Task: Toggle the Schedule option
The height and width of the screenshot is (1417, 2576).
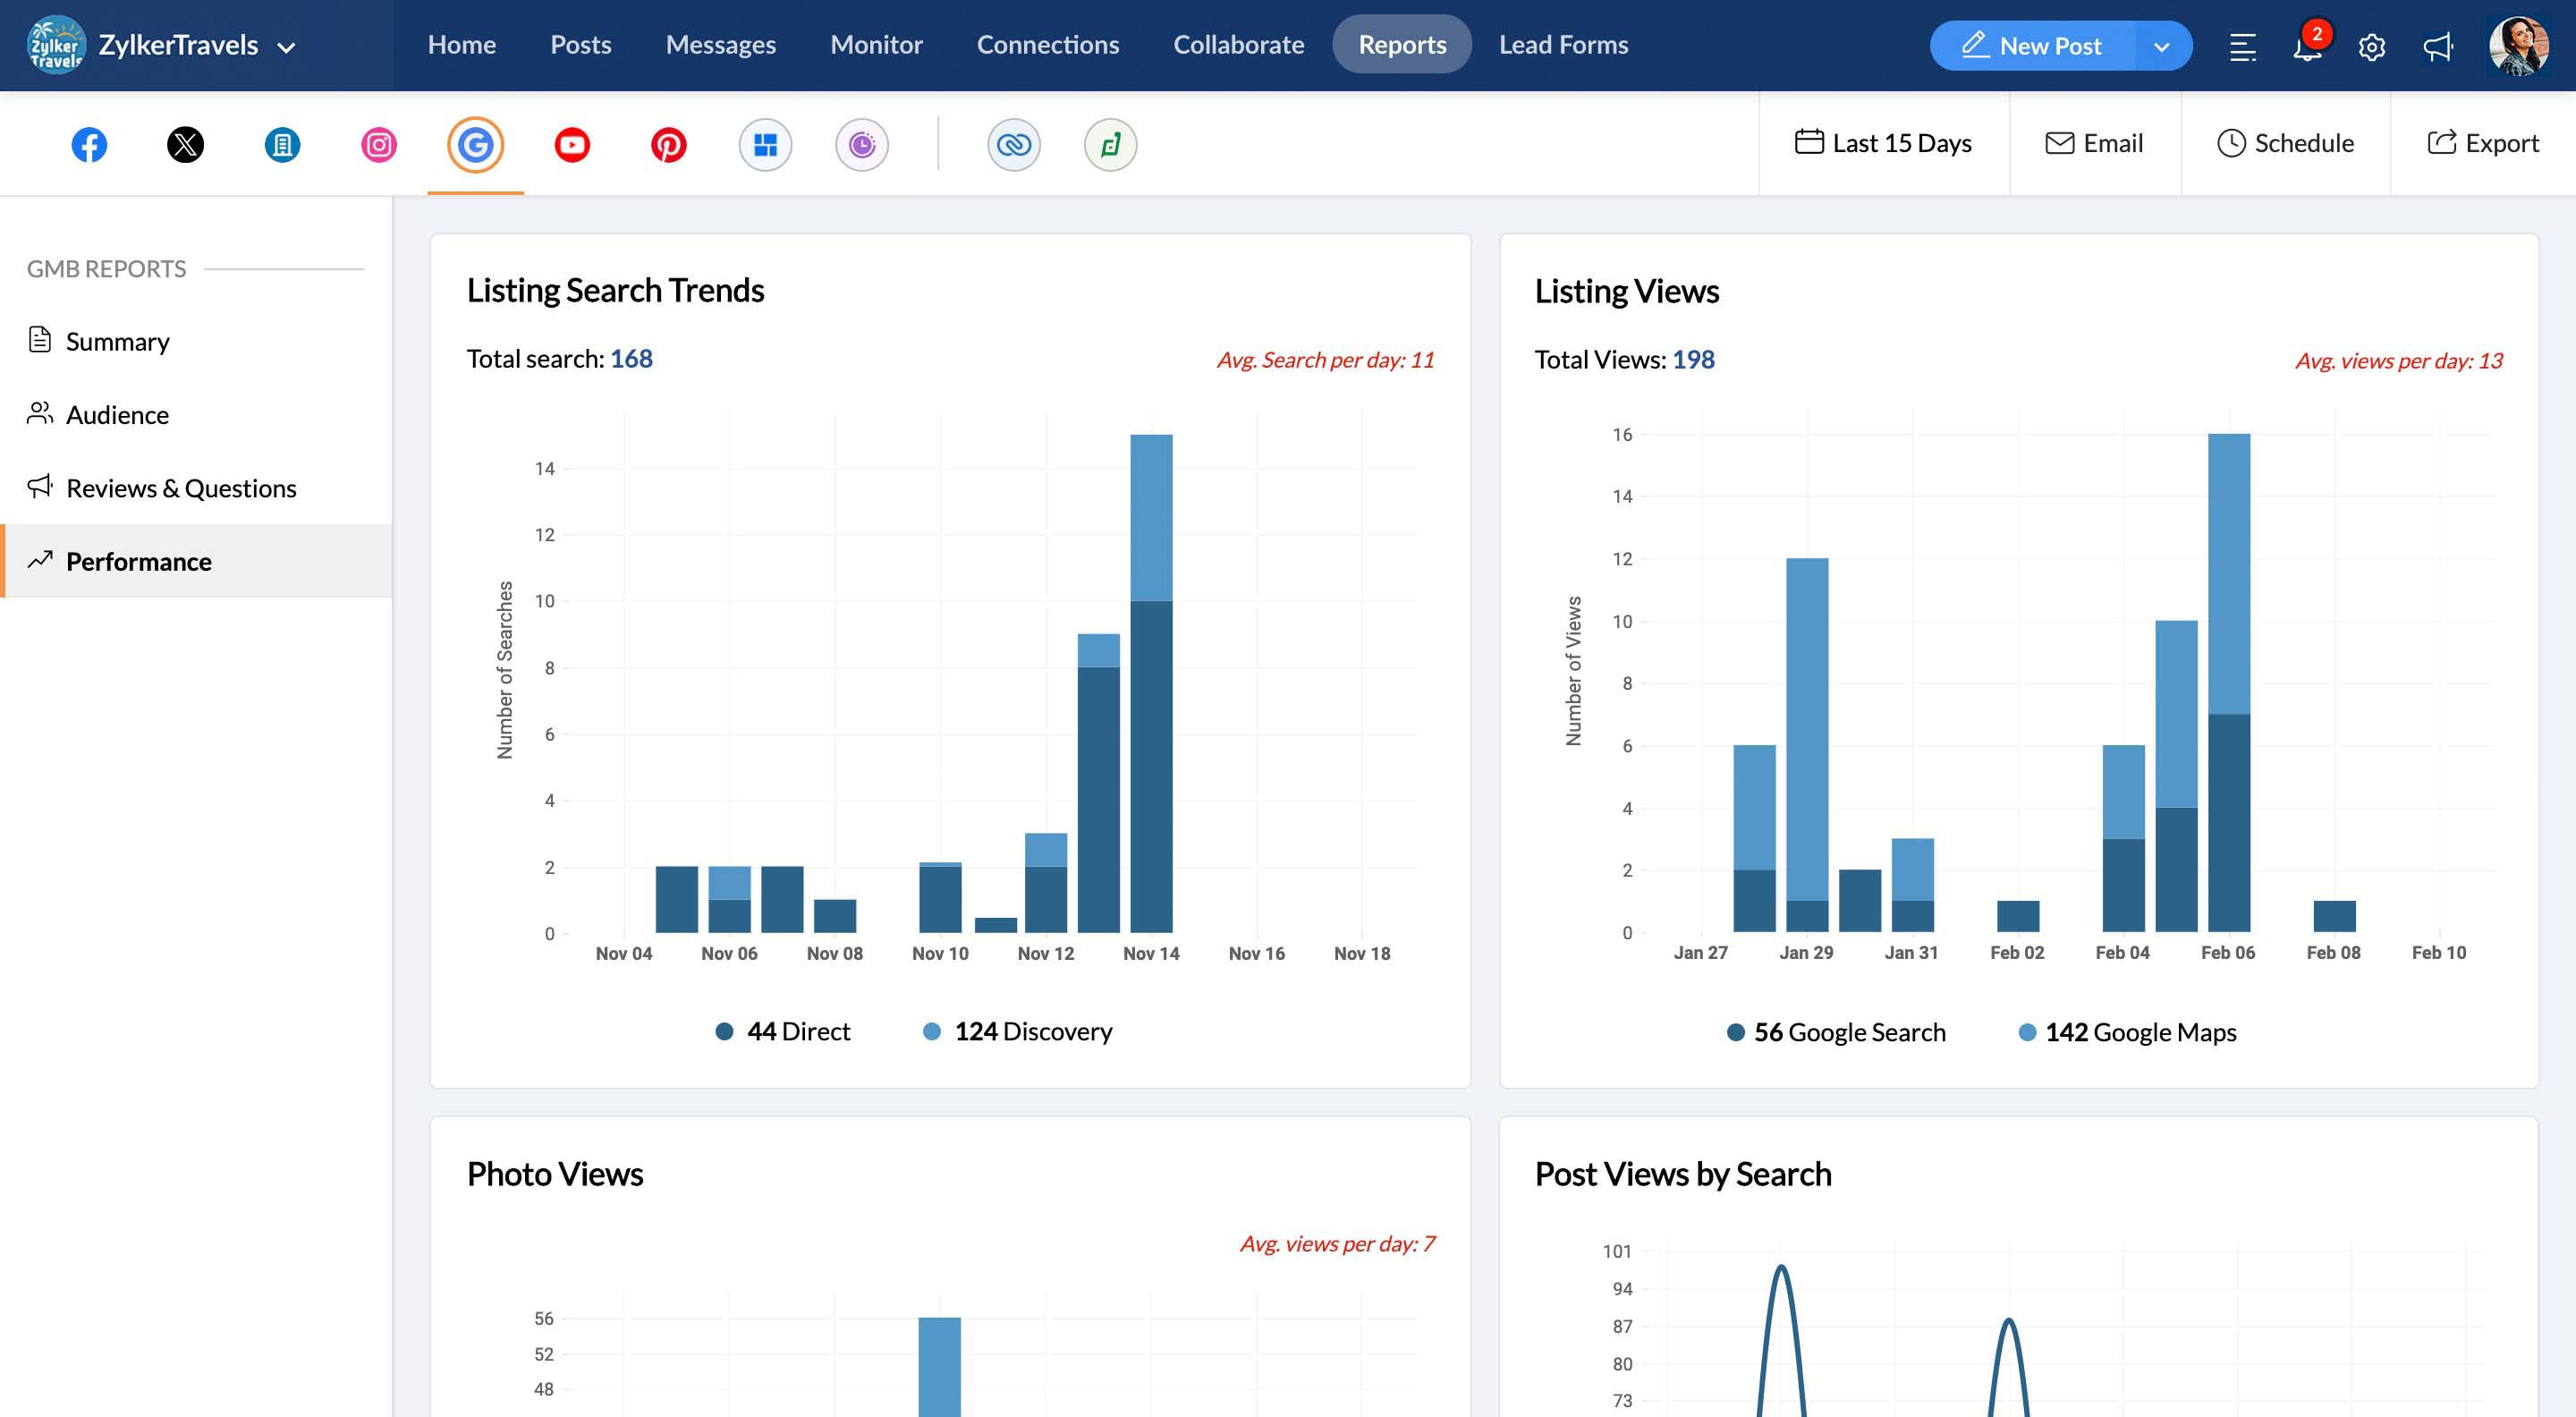Action: (x=2286, y=143)
